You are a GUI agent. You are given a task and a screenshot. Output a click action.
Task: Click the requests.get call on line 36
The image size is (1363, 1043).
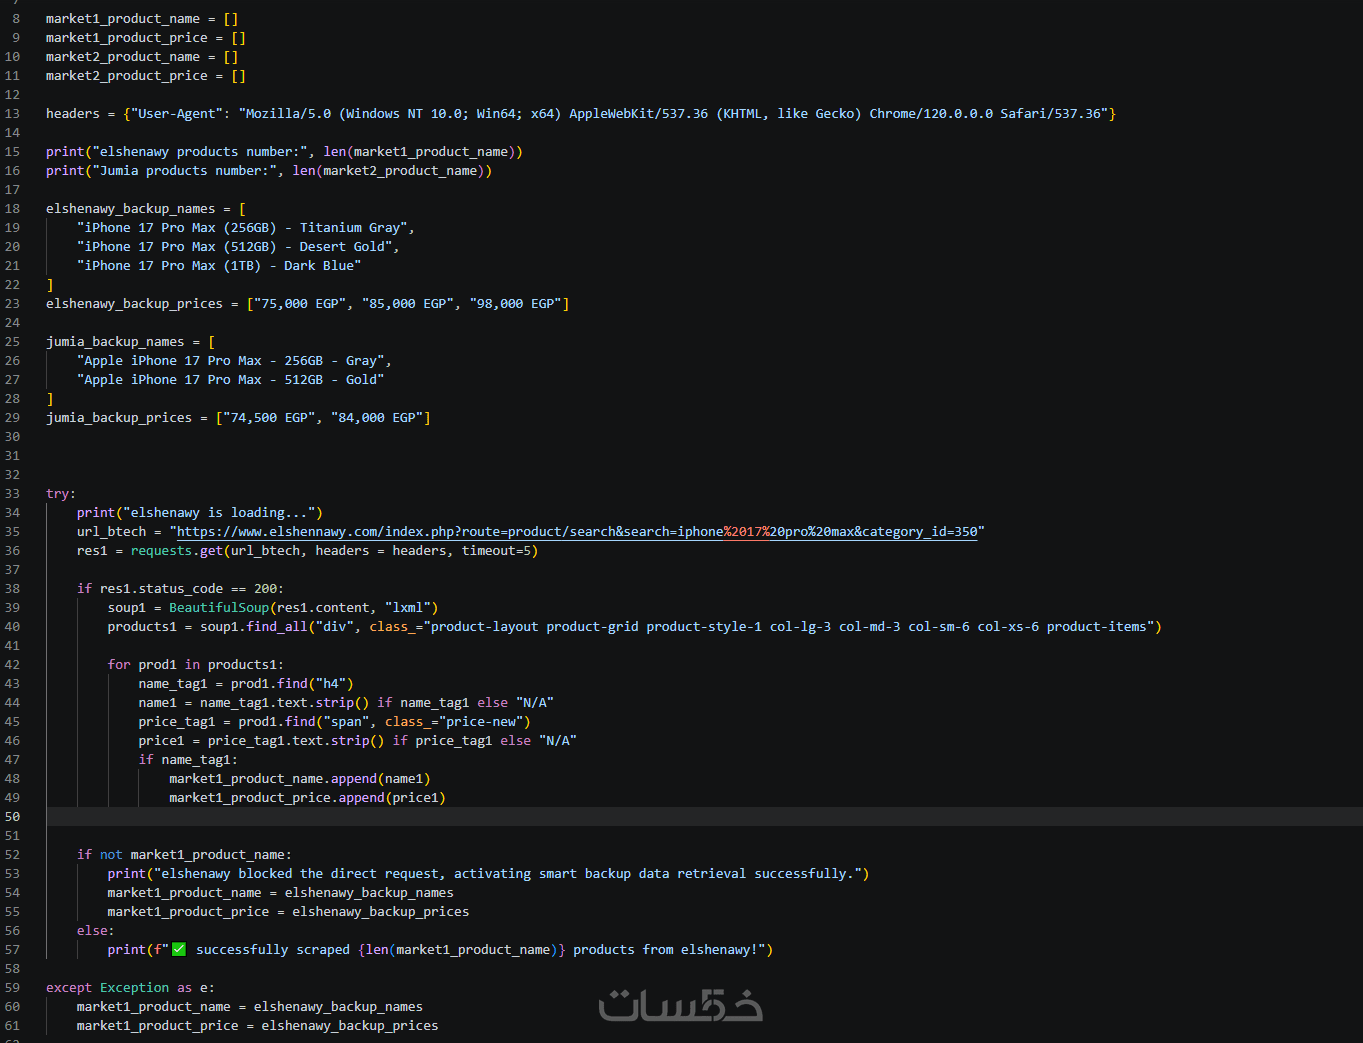(177, 551)
